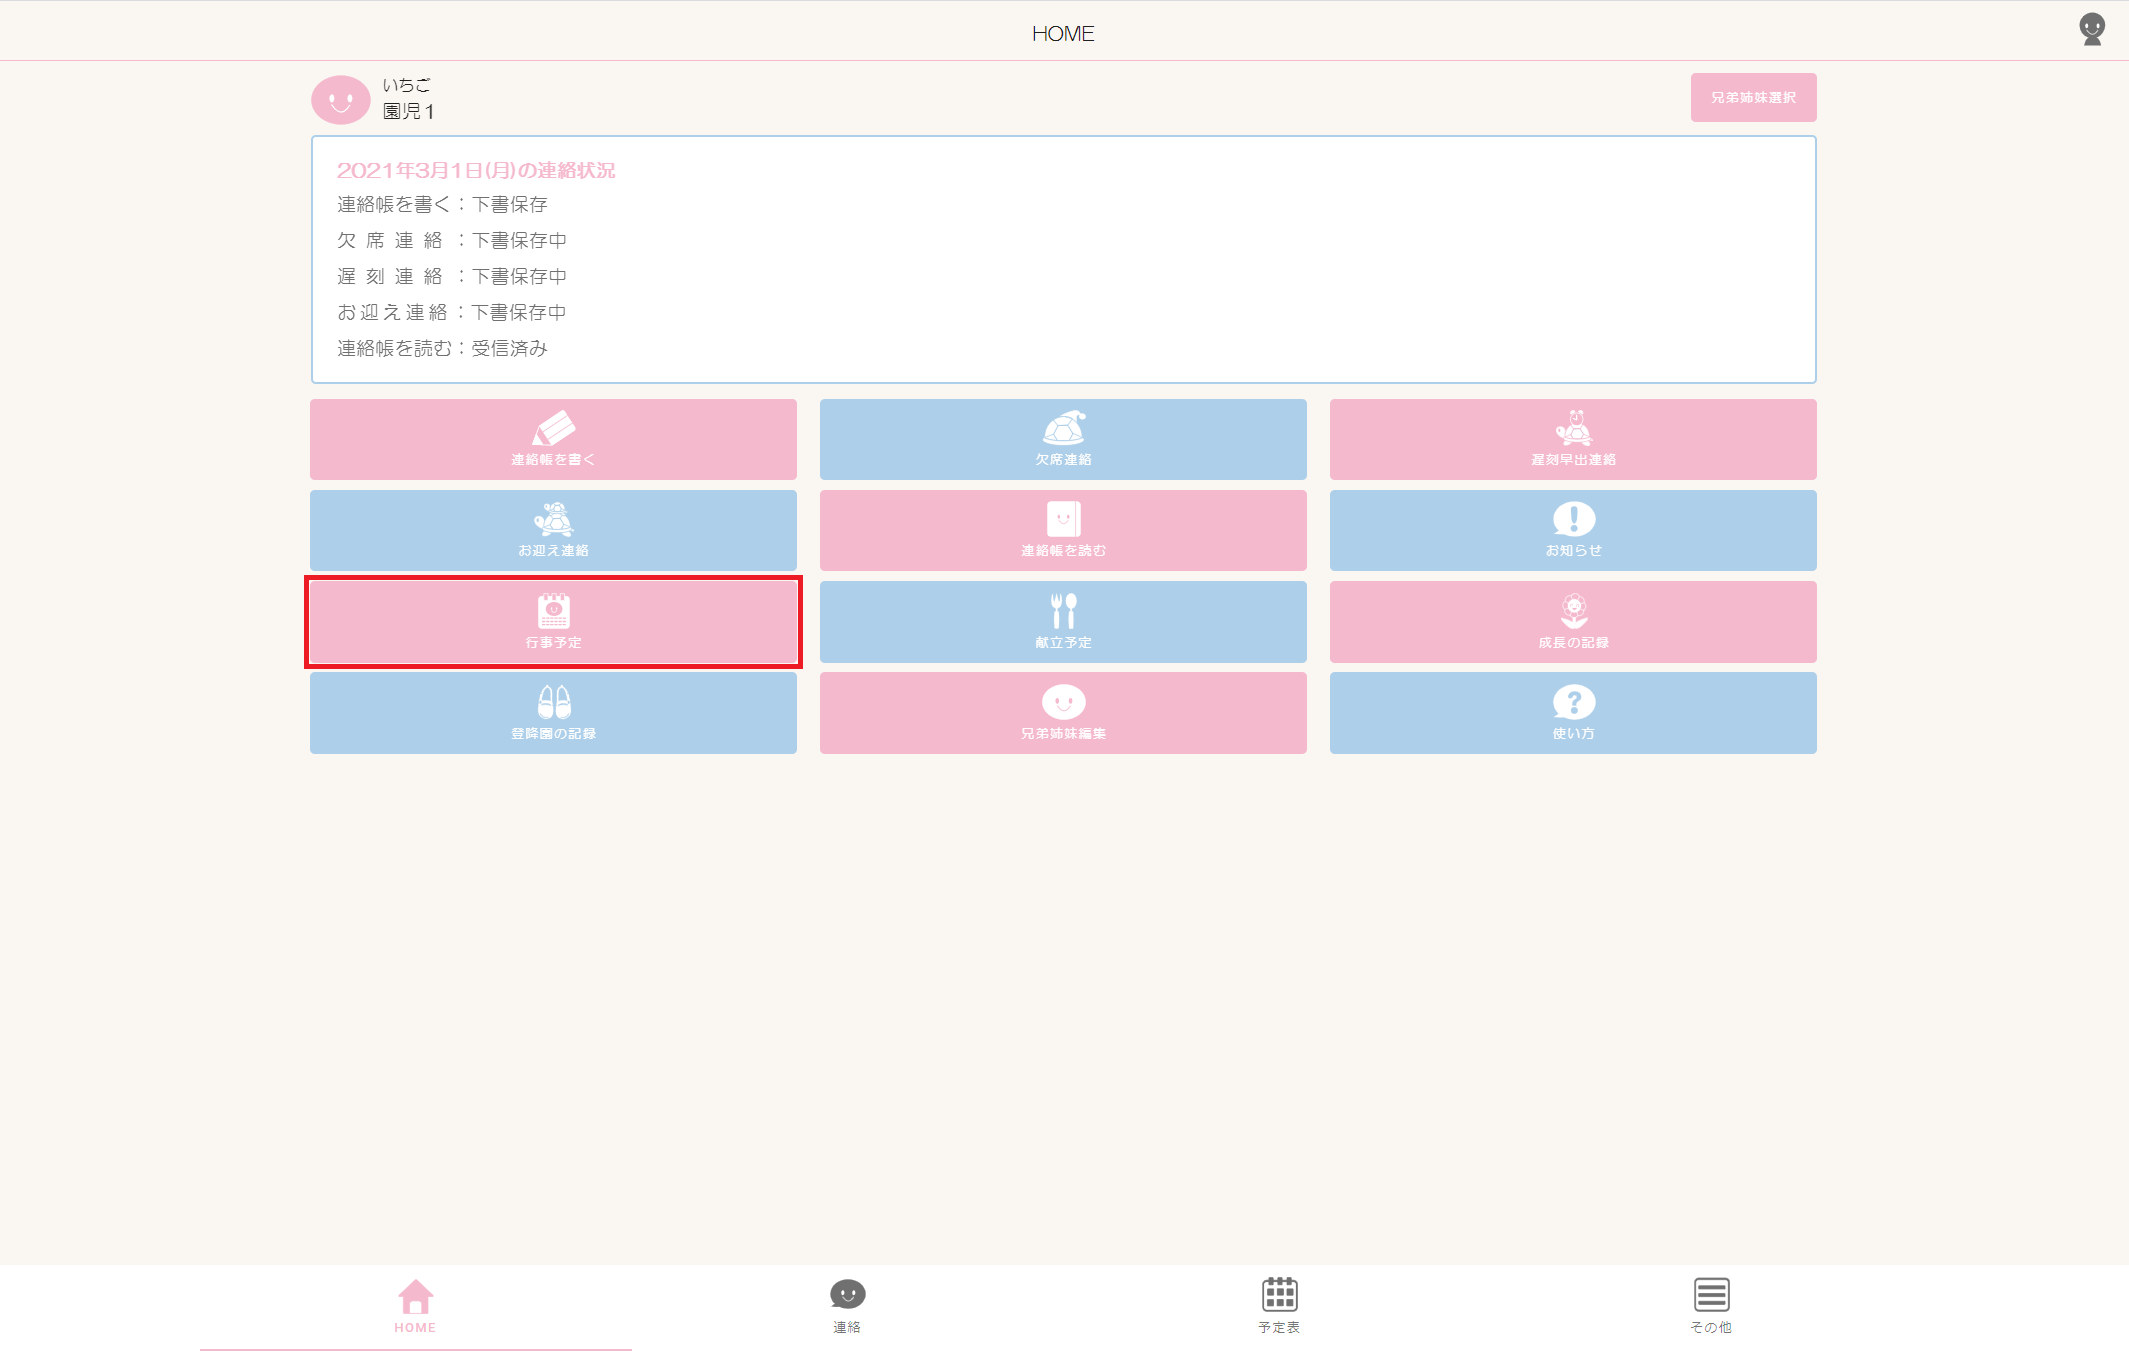2129x1351 pixels.
Task: Switch to the 連絡 bottom tab
Action: tap(847, 1306)
